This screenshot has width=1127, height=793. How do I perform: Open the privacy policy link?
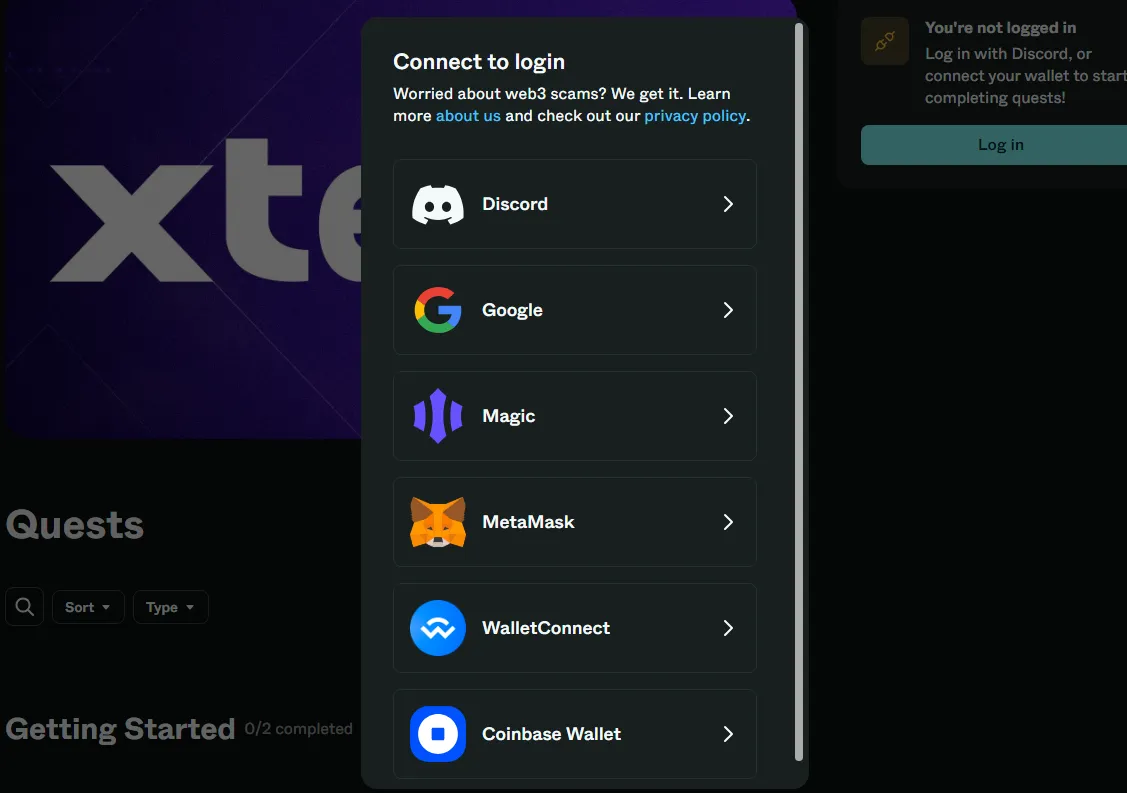(695, 116)
